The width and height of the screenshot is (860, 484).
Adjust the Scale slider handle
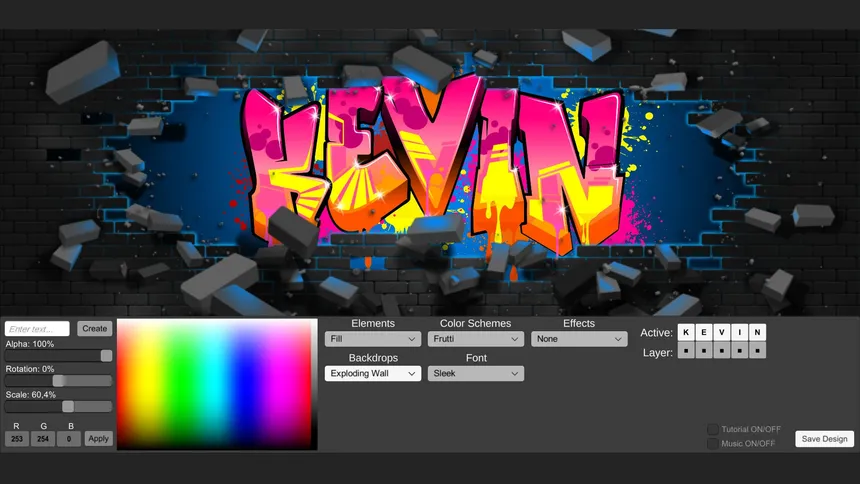[x=68, y=407]
